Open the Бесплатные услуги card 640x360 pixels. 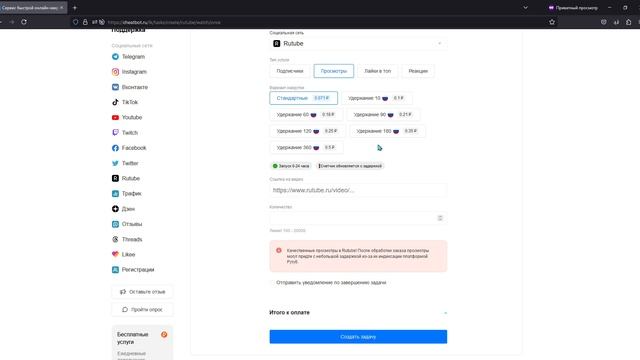(x=142, y=343)
